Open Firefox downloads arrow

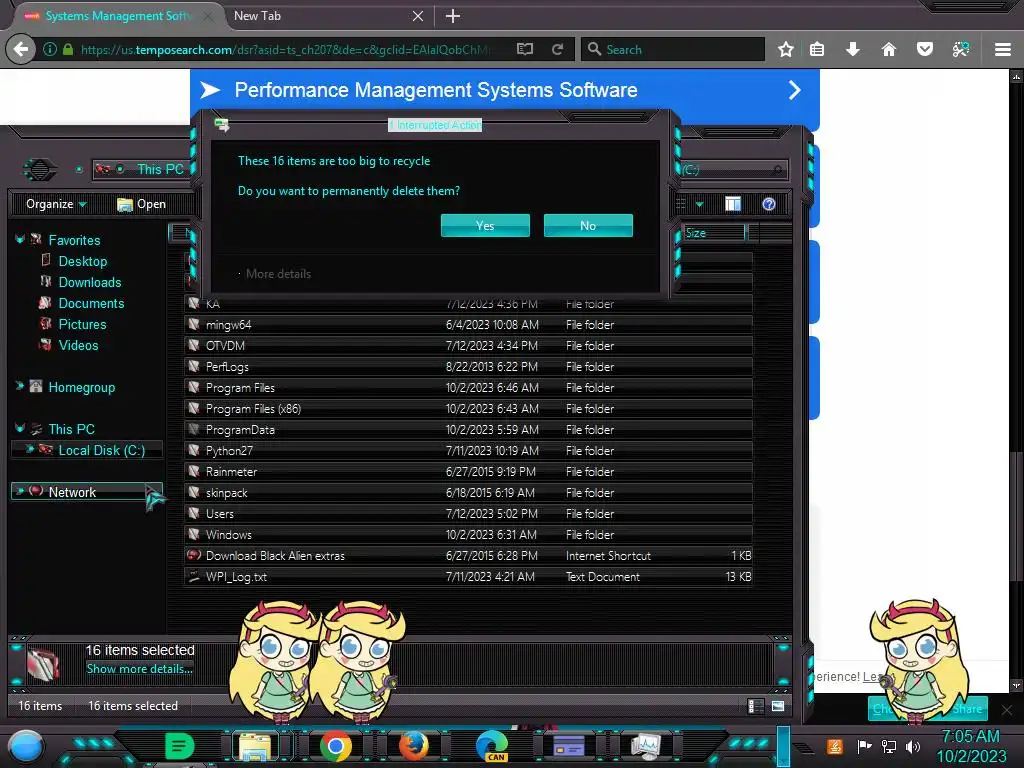coord(852,49)
